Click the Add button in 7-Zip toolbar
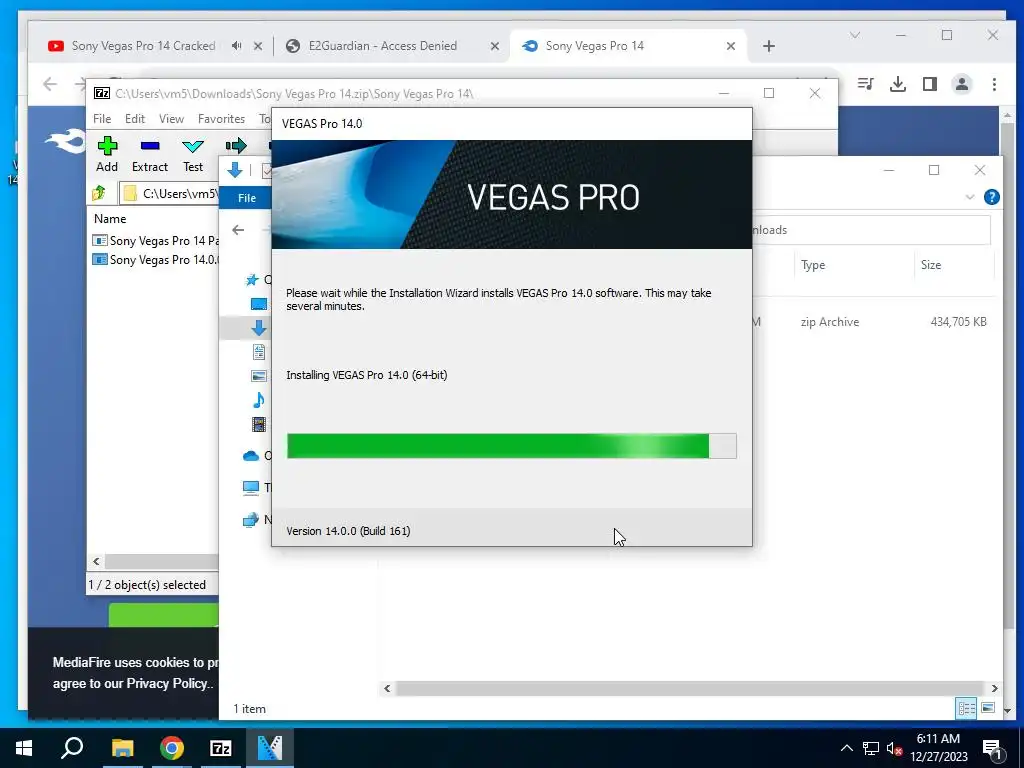Screen dimensions: 1024x768 pos(107,154)
